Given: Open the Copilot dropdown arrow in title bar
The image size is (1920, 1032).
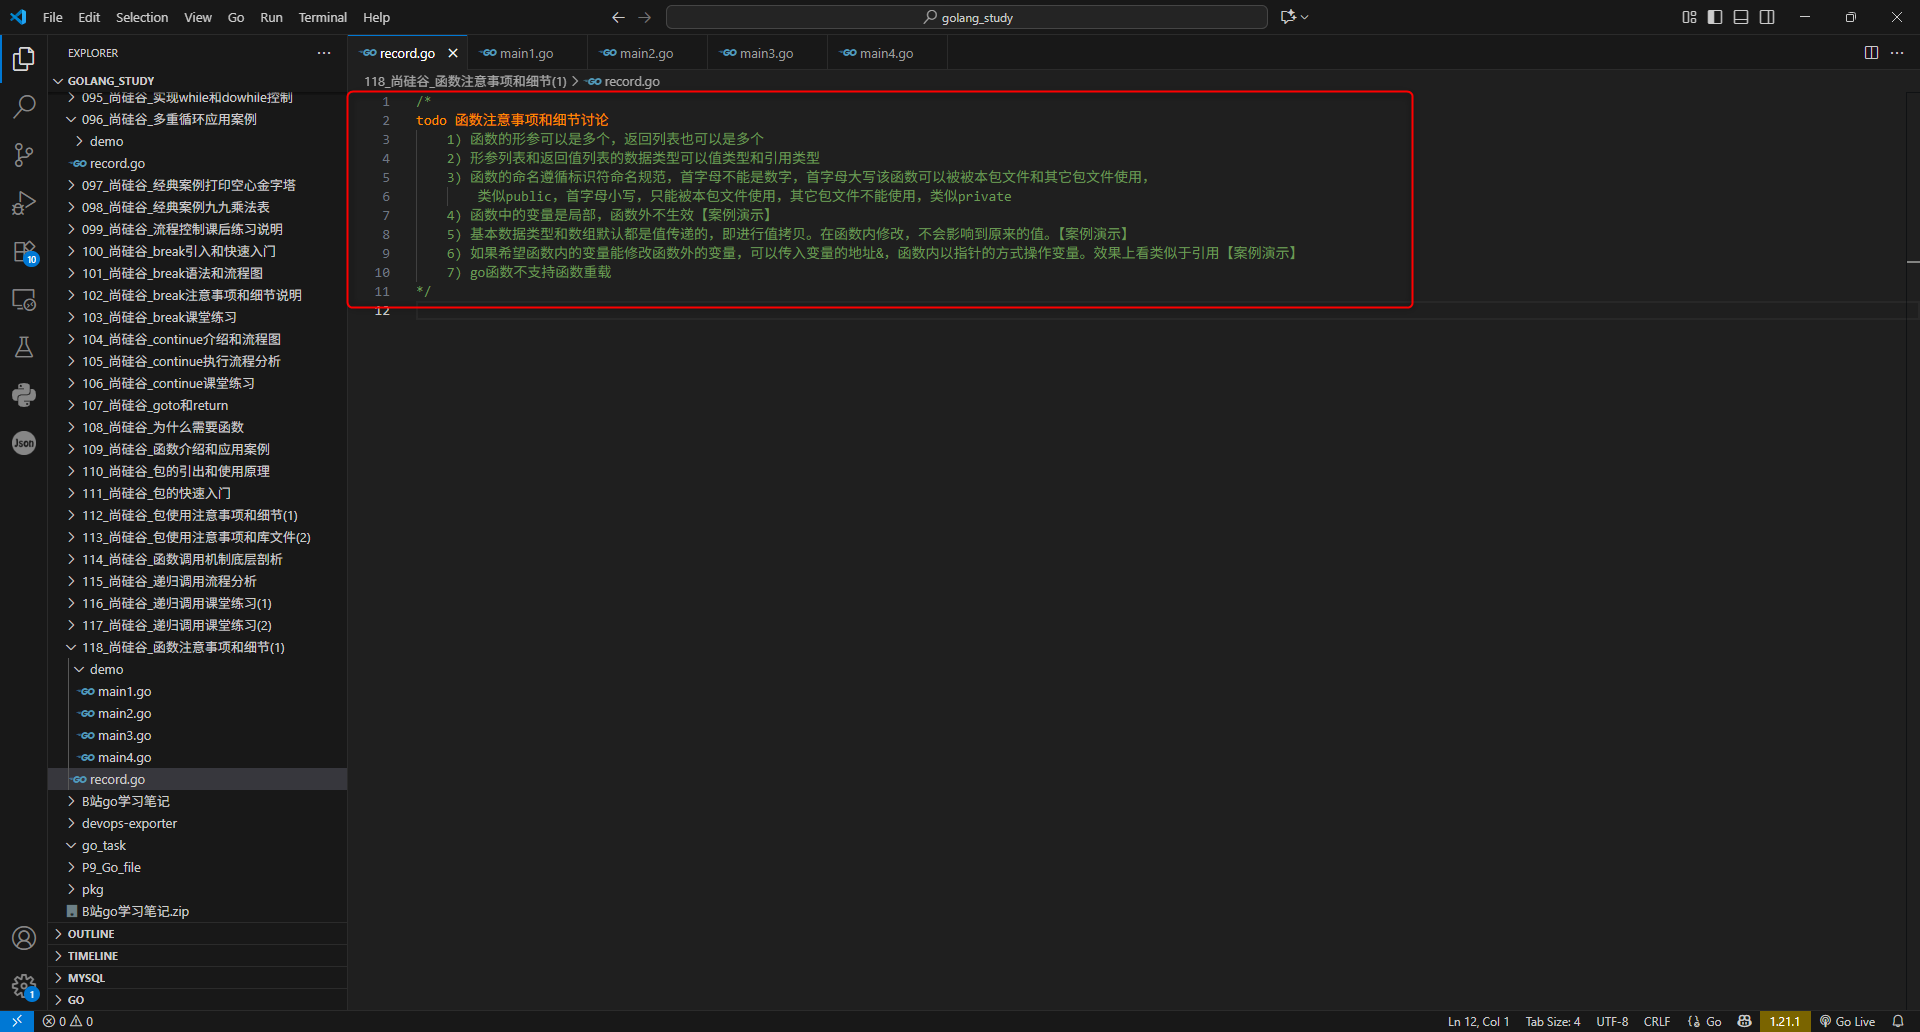Looking at the screenshot, I should (1305, 17).
